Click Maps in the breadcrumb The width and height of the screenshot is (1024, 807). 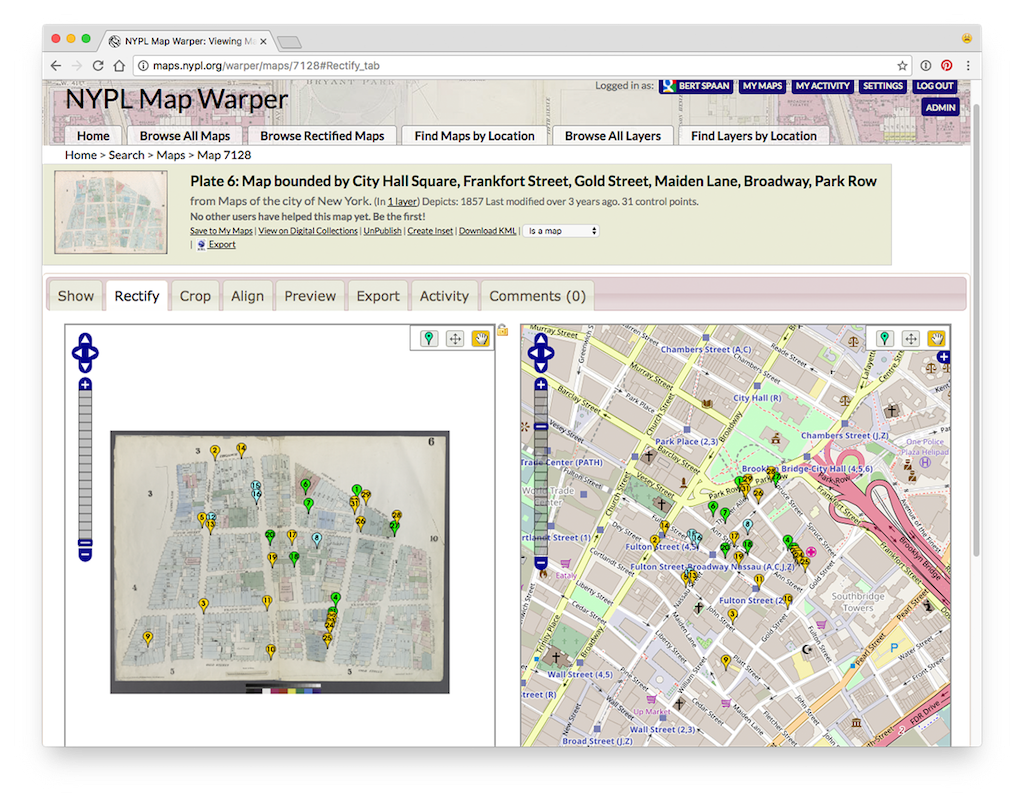170,155
